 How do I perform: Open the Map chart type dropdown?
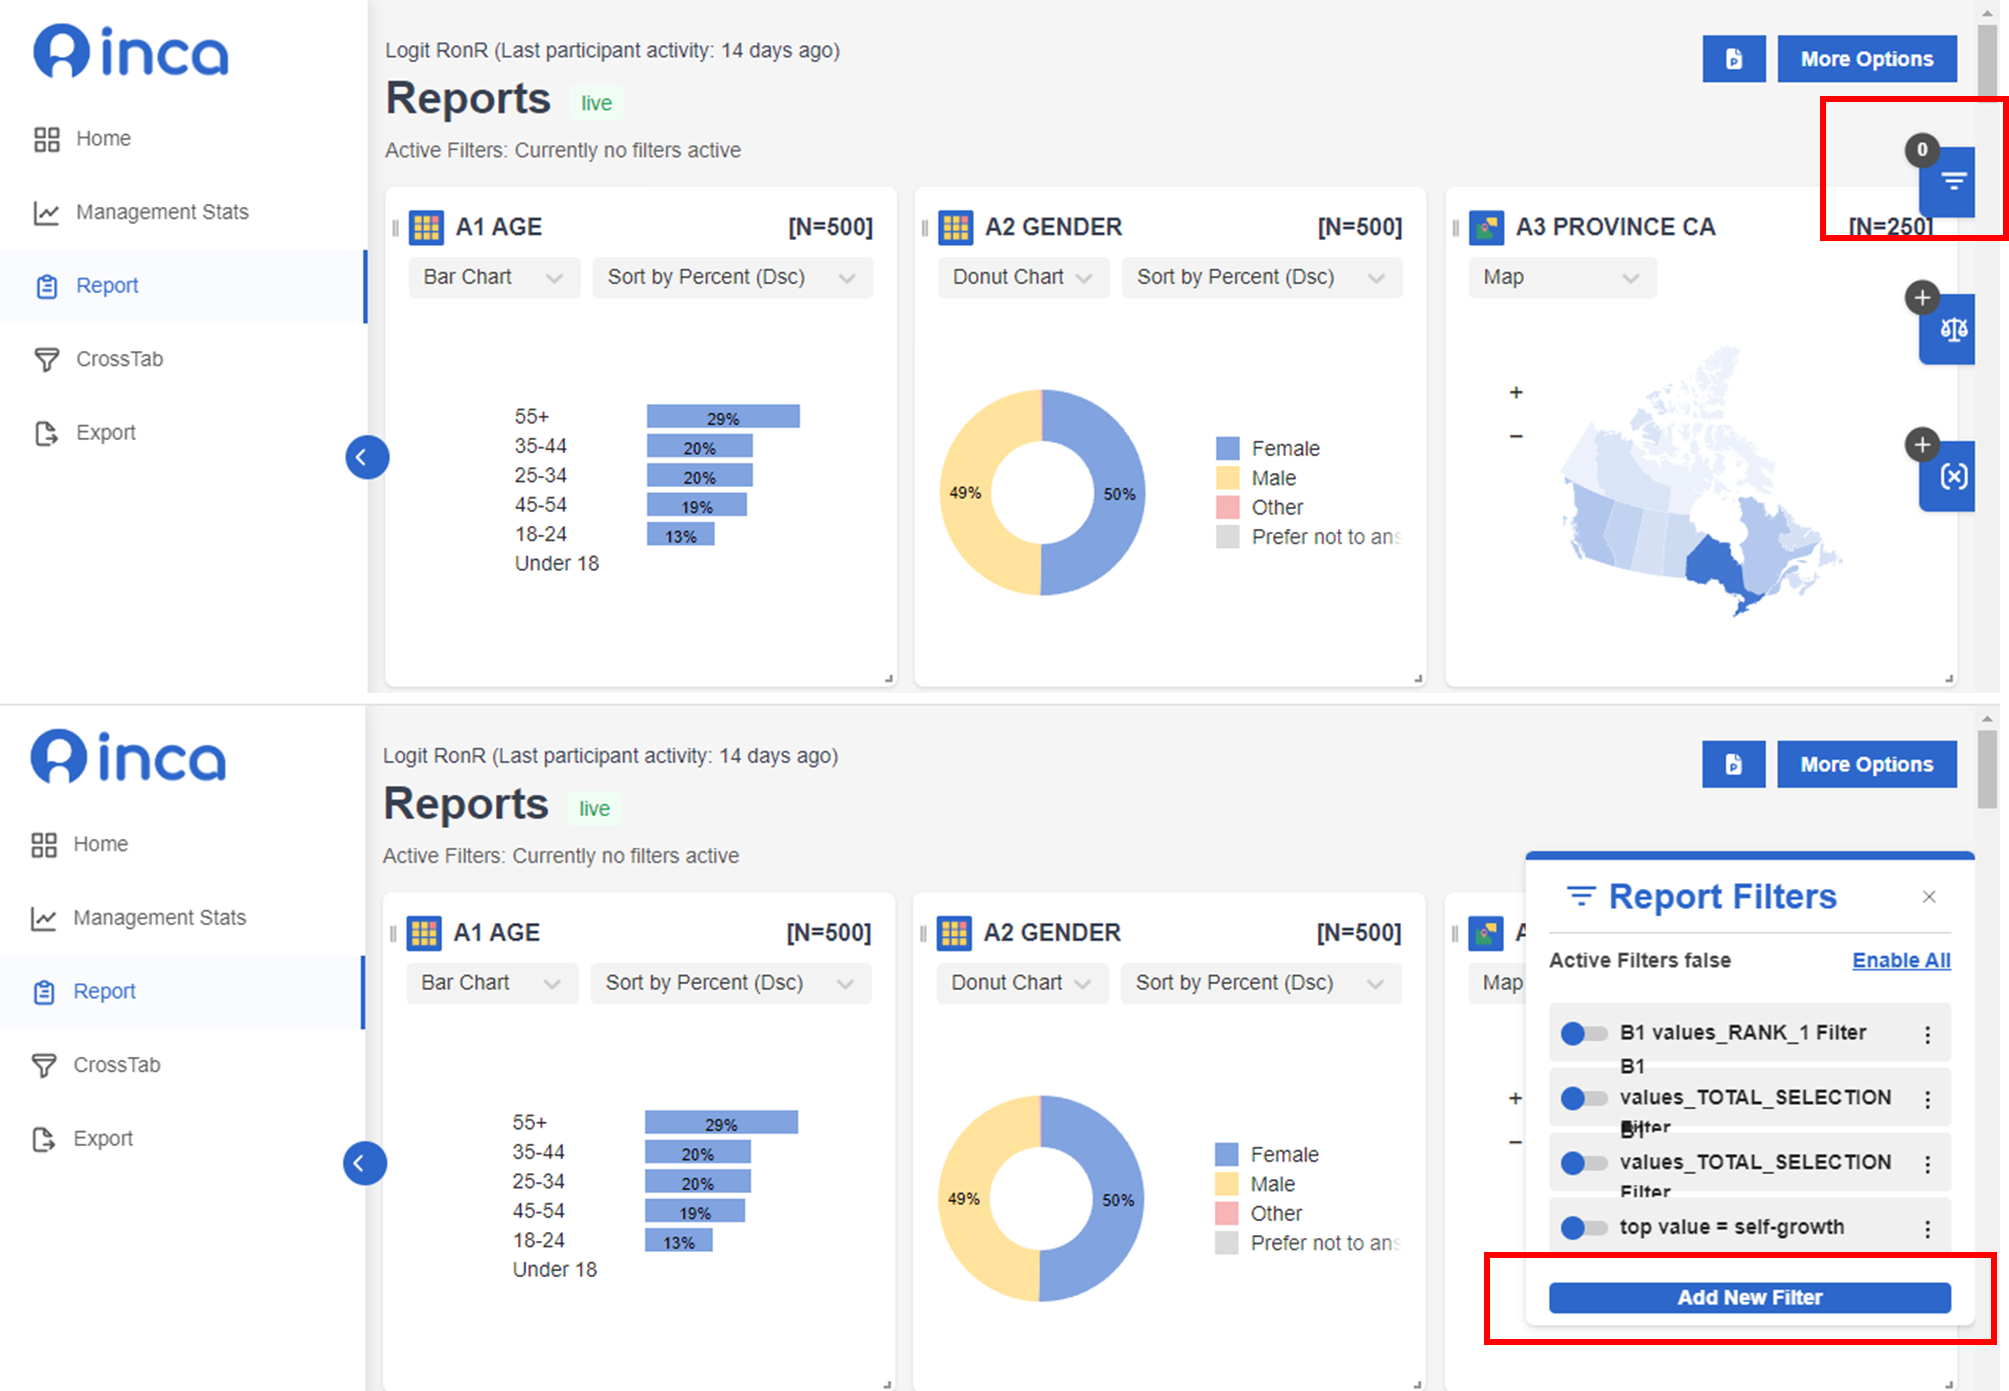tap(1561, 278)
